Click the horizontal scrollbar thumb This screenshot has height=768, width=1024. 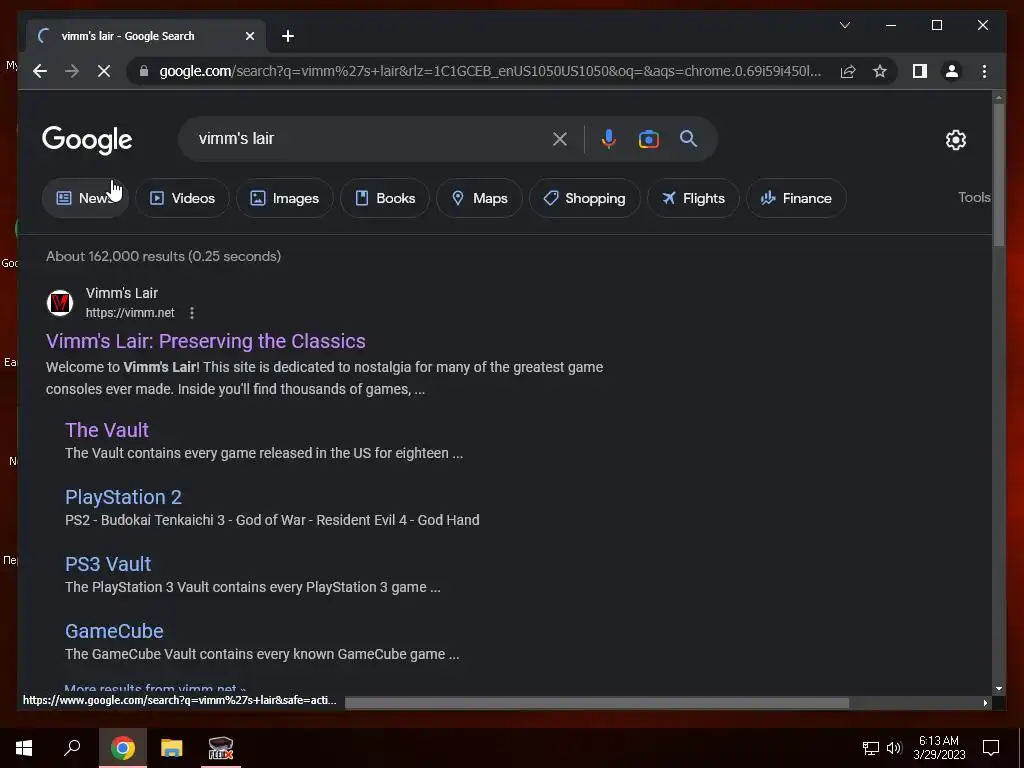[x=597, y=703]
